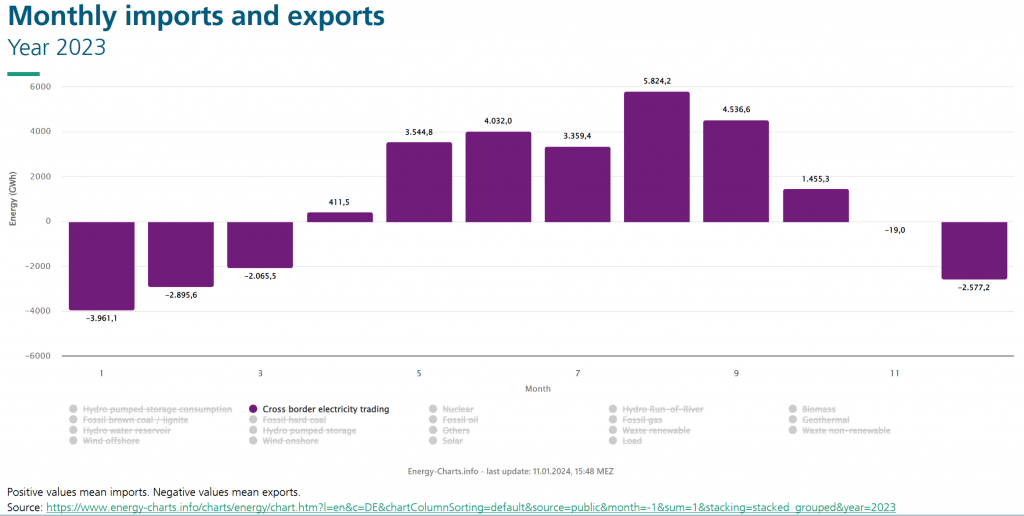Select the December export bar
The image size is (1024, 516).
[x=974, y=251]
